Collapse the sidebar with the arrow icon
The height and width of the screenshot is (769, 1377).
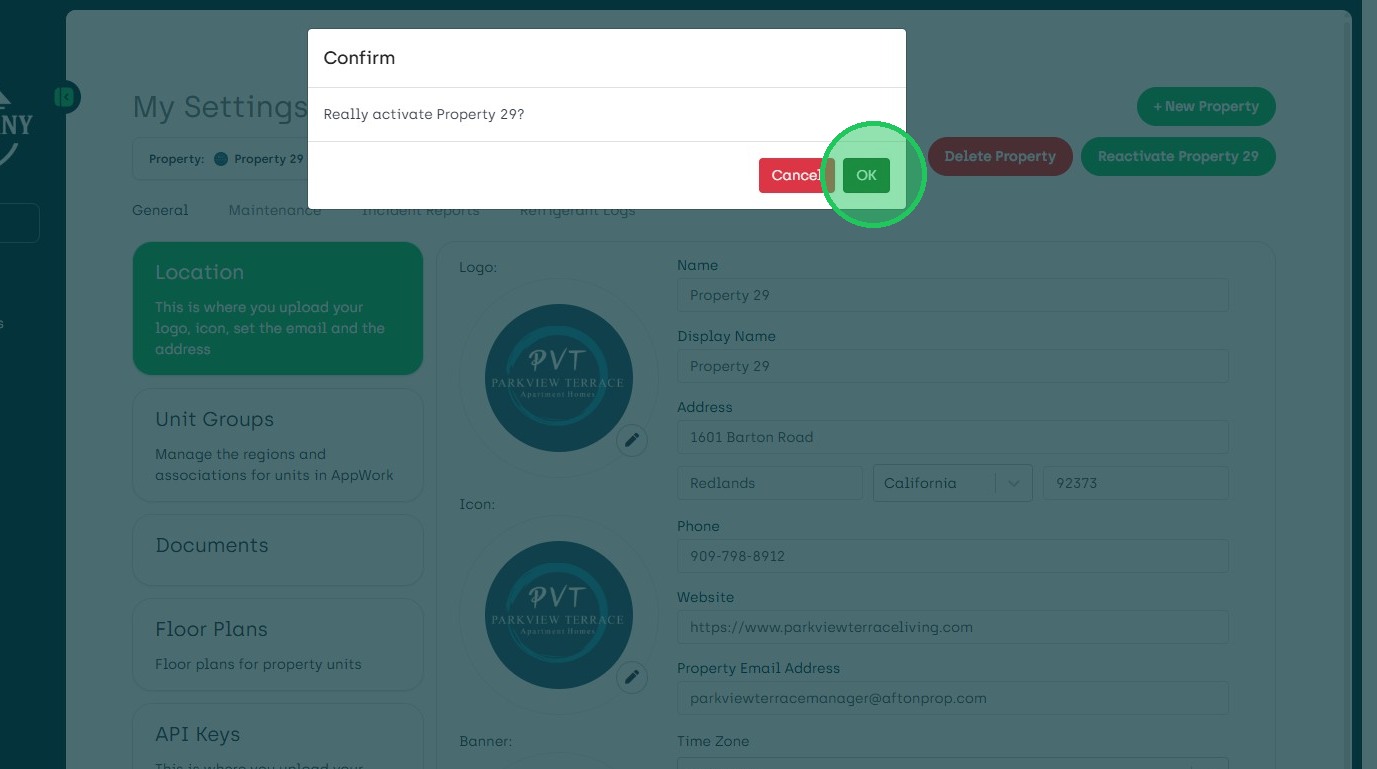point(65,97)
